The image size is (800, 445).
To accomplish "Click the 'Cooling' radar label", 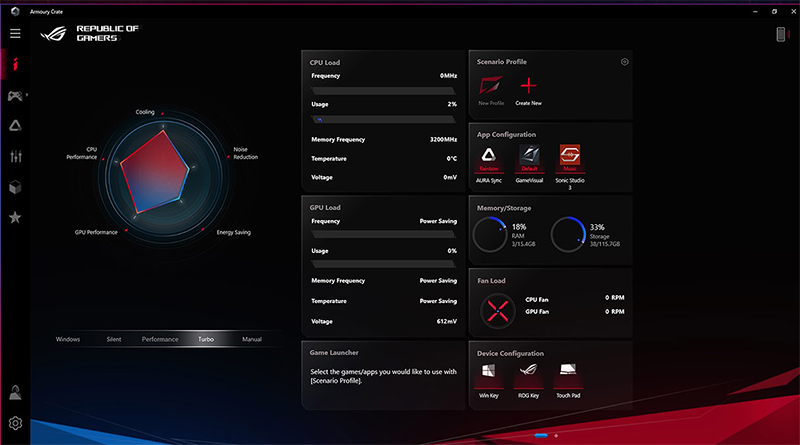I will click(145, 112).
